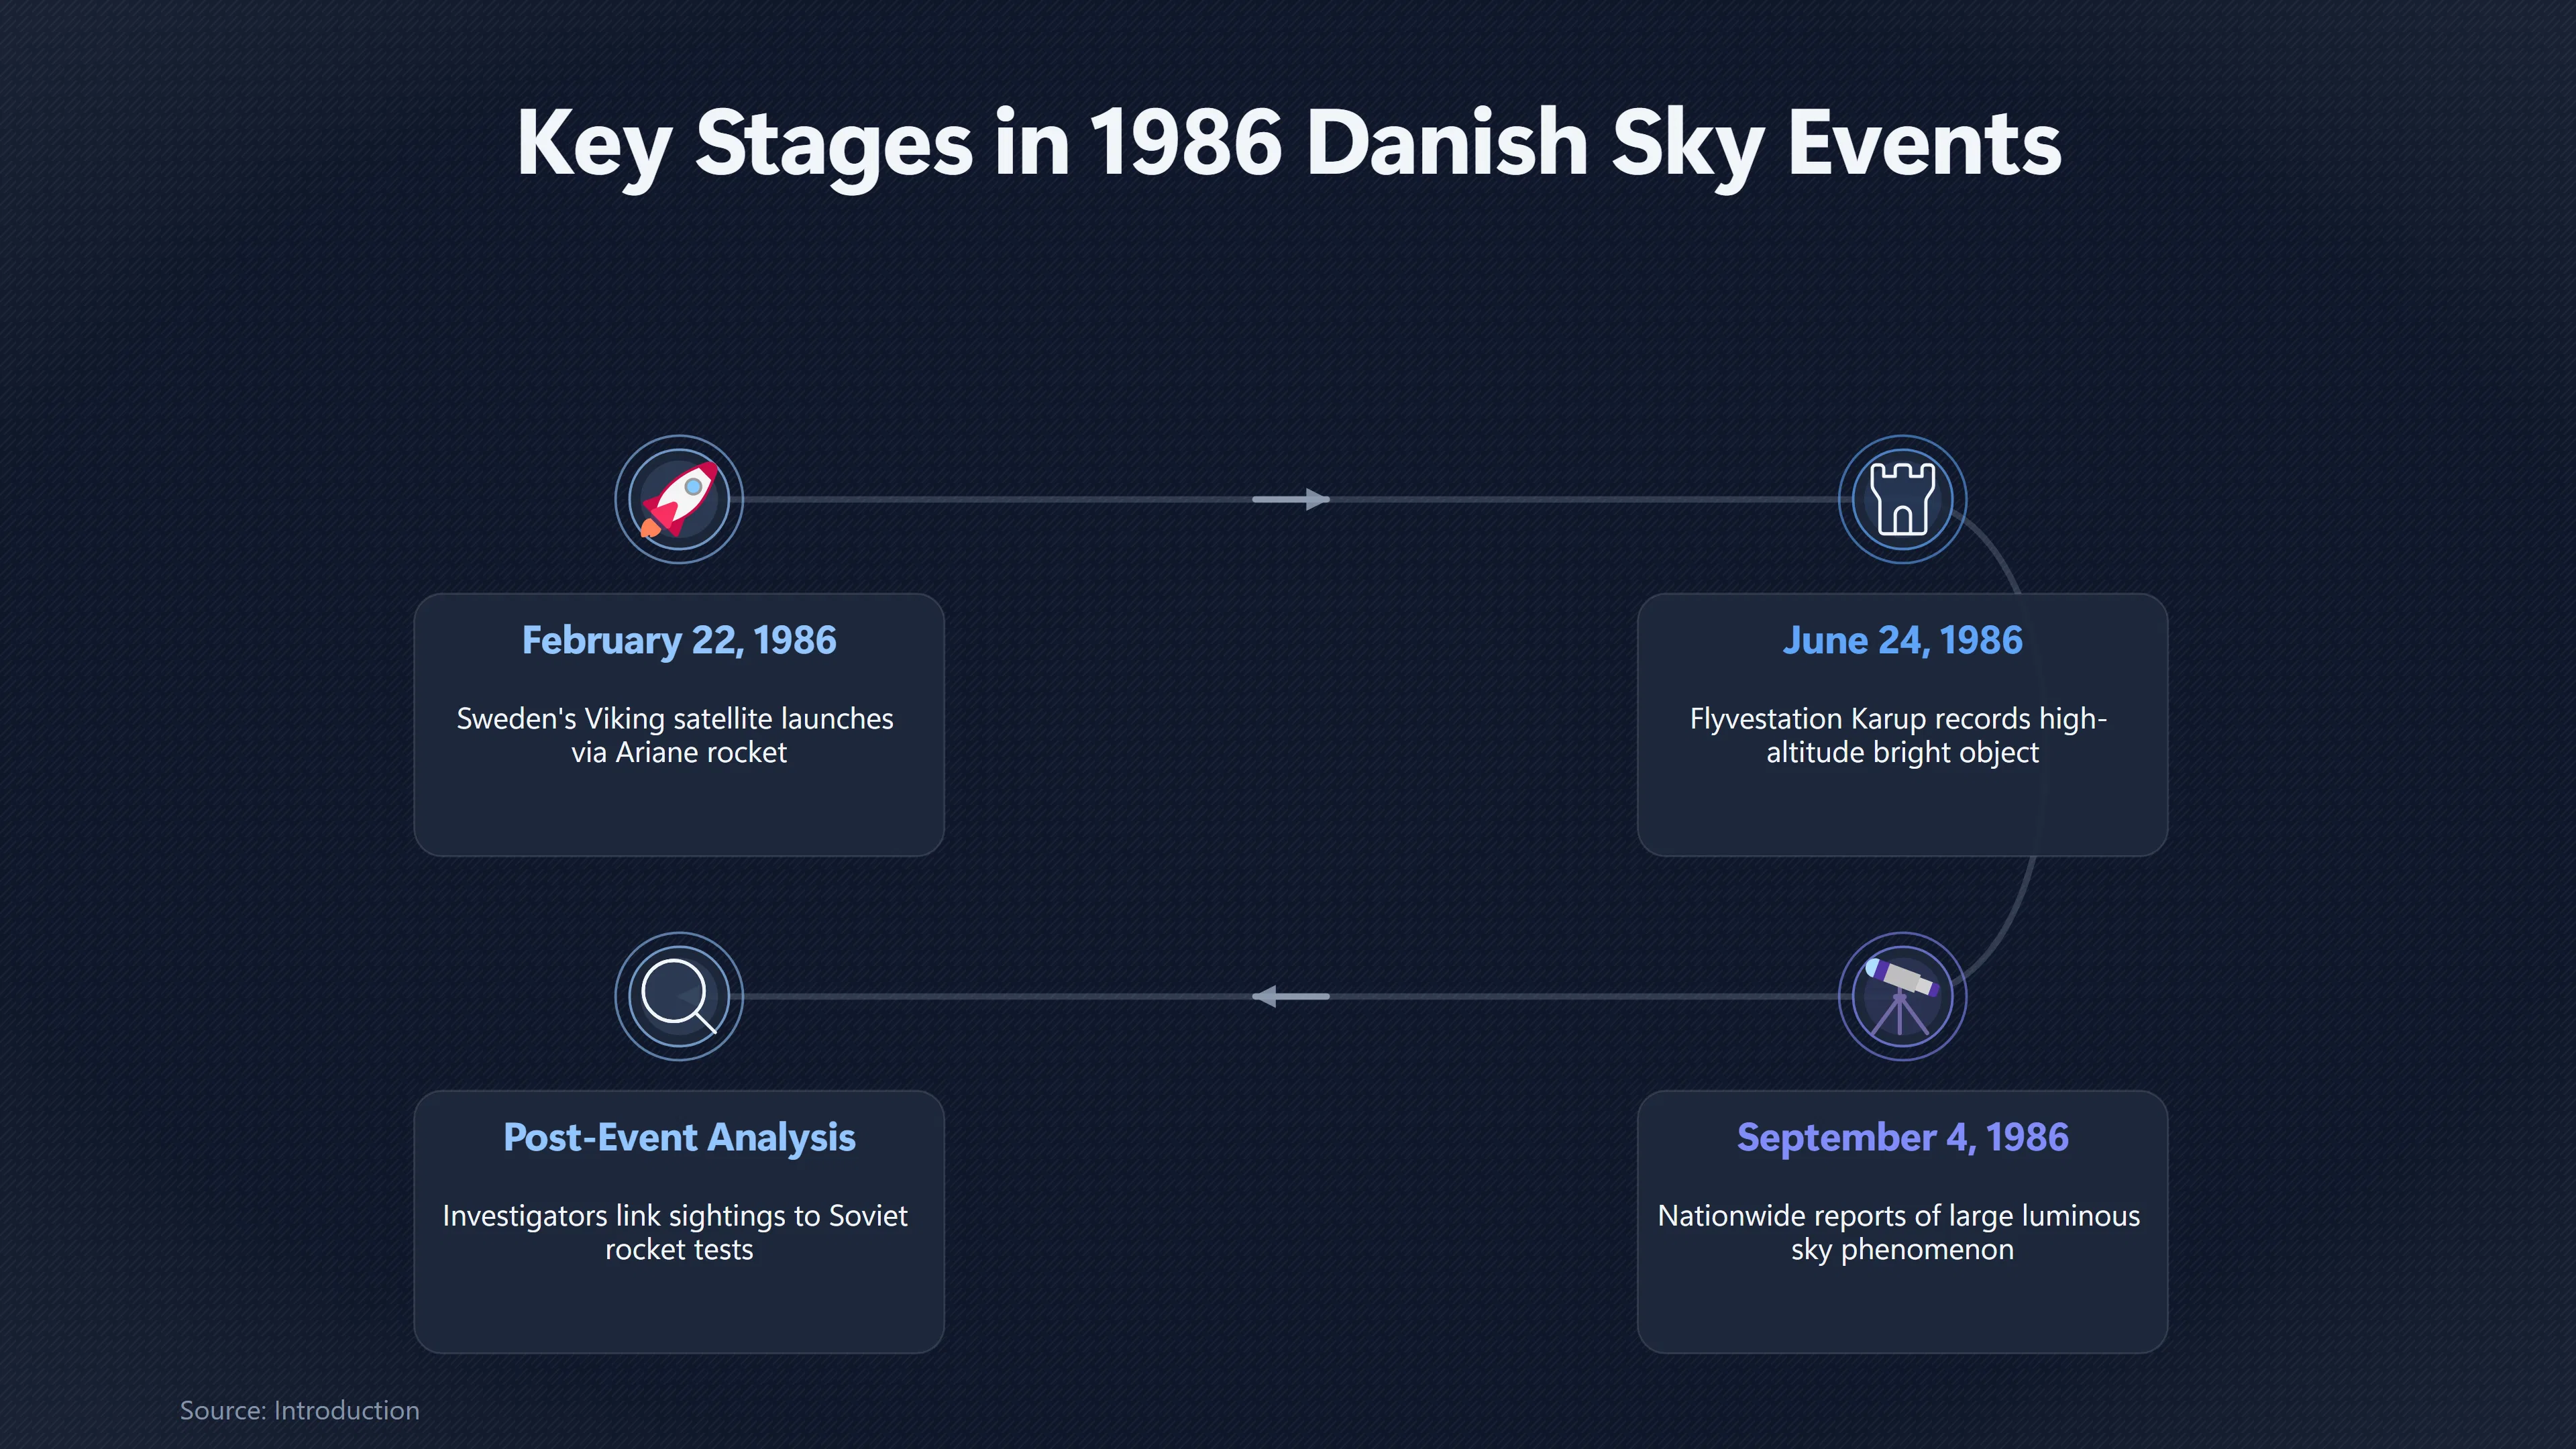Select the September 4 card's empty lower area
This screenshot has height=1449, width=2576.
coord(1902,1309)
